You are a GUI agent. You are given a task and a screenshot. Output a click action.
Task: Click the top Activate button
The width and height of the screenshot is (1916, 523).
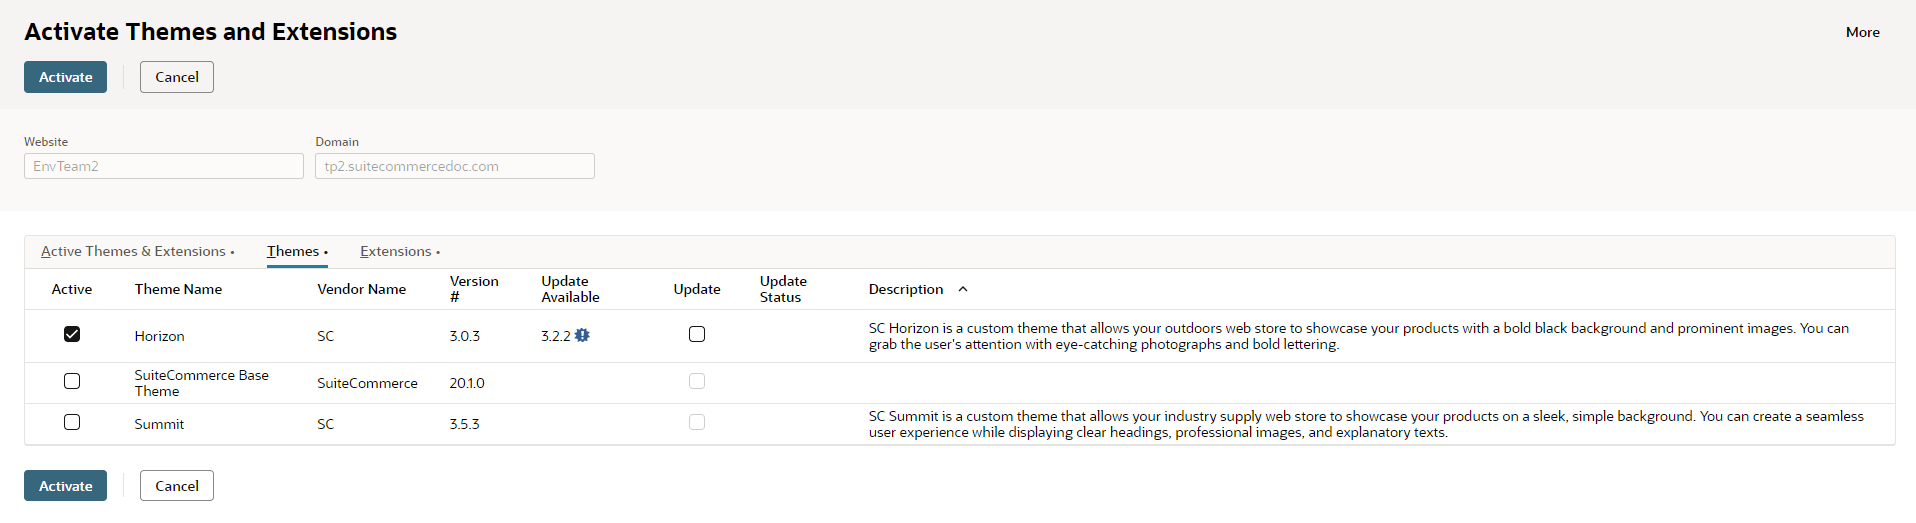tap(65, 77)
